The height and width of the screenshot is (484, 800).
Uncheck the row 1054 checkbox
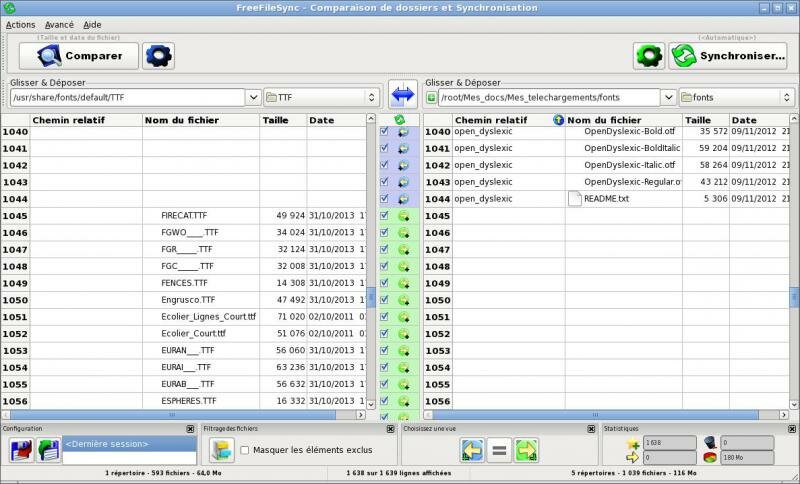coord(384,367)
